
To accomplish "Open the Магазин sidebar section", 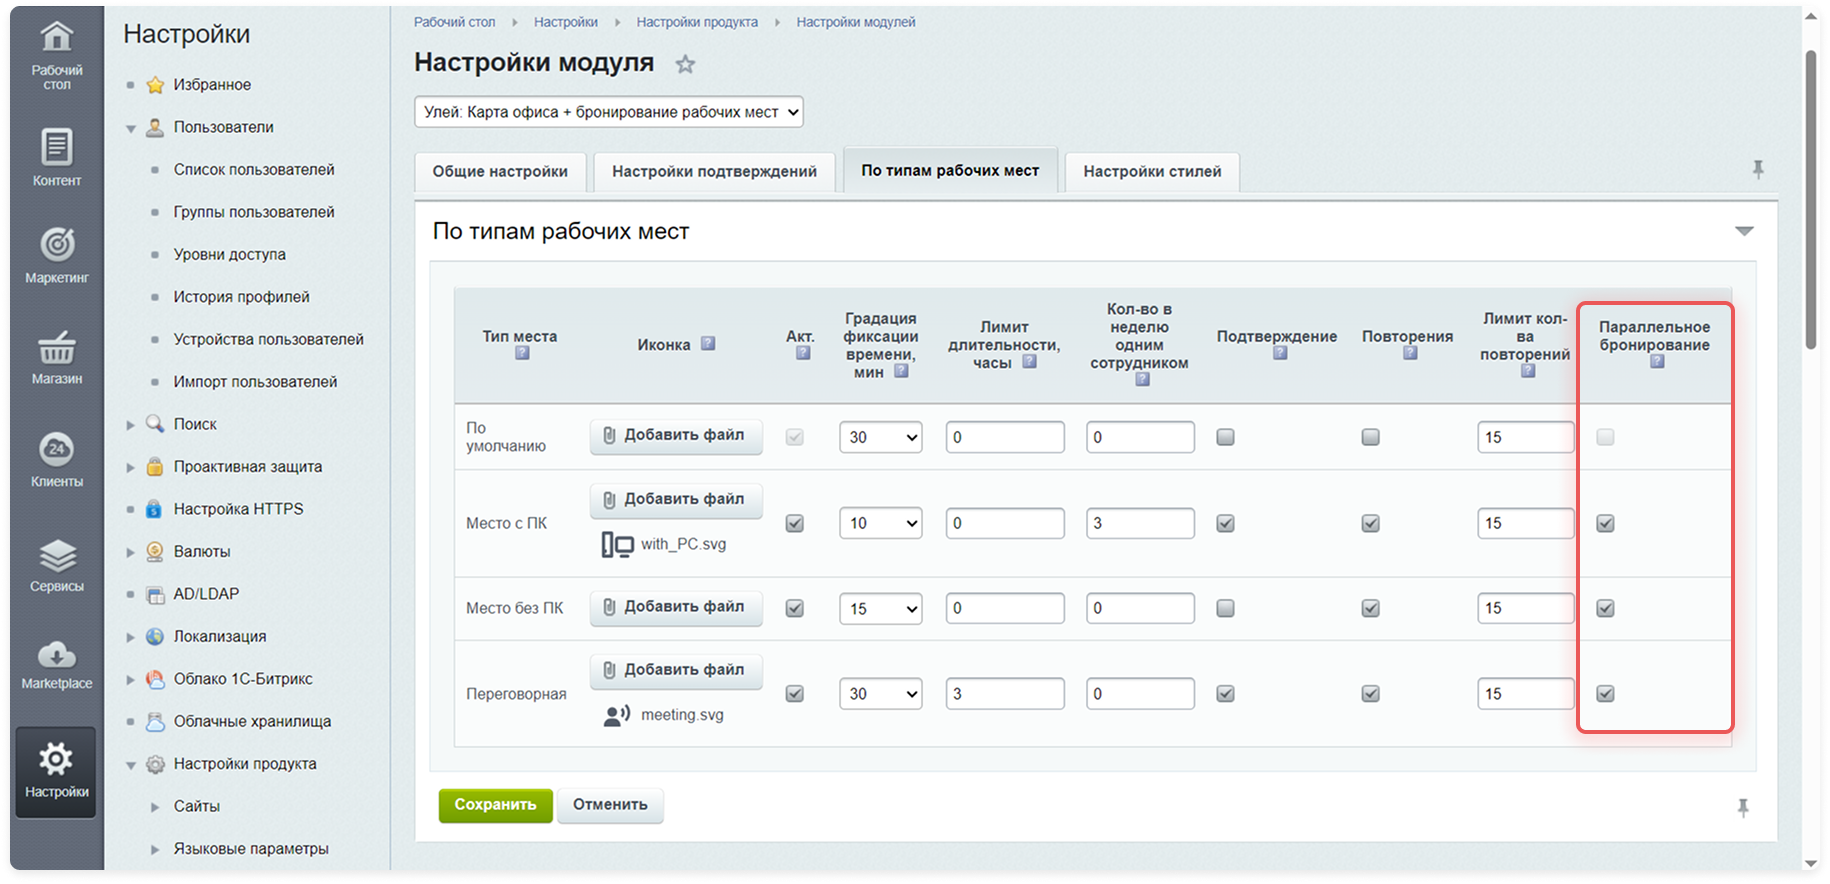I will [57, 357].
